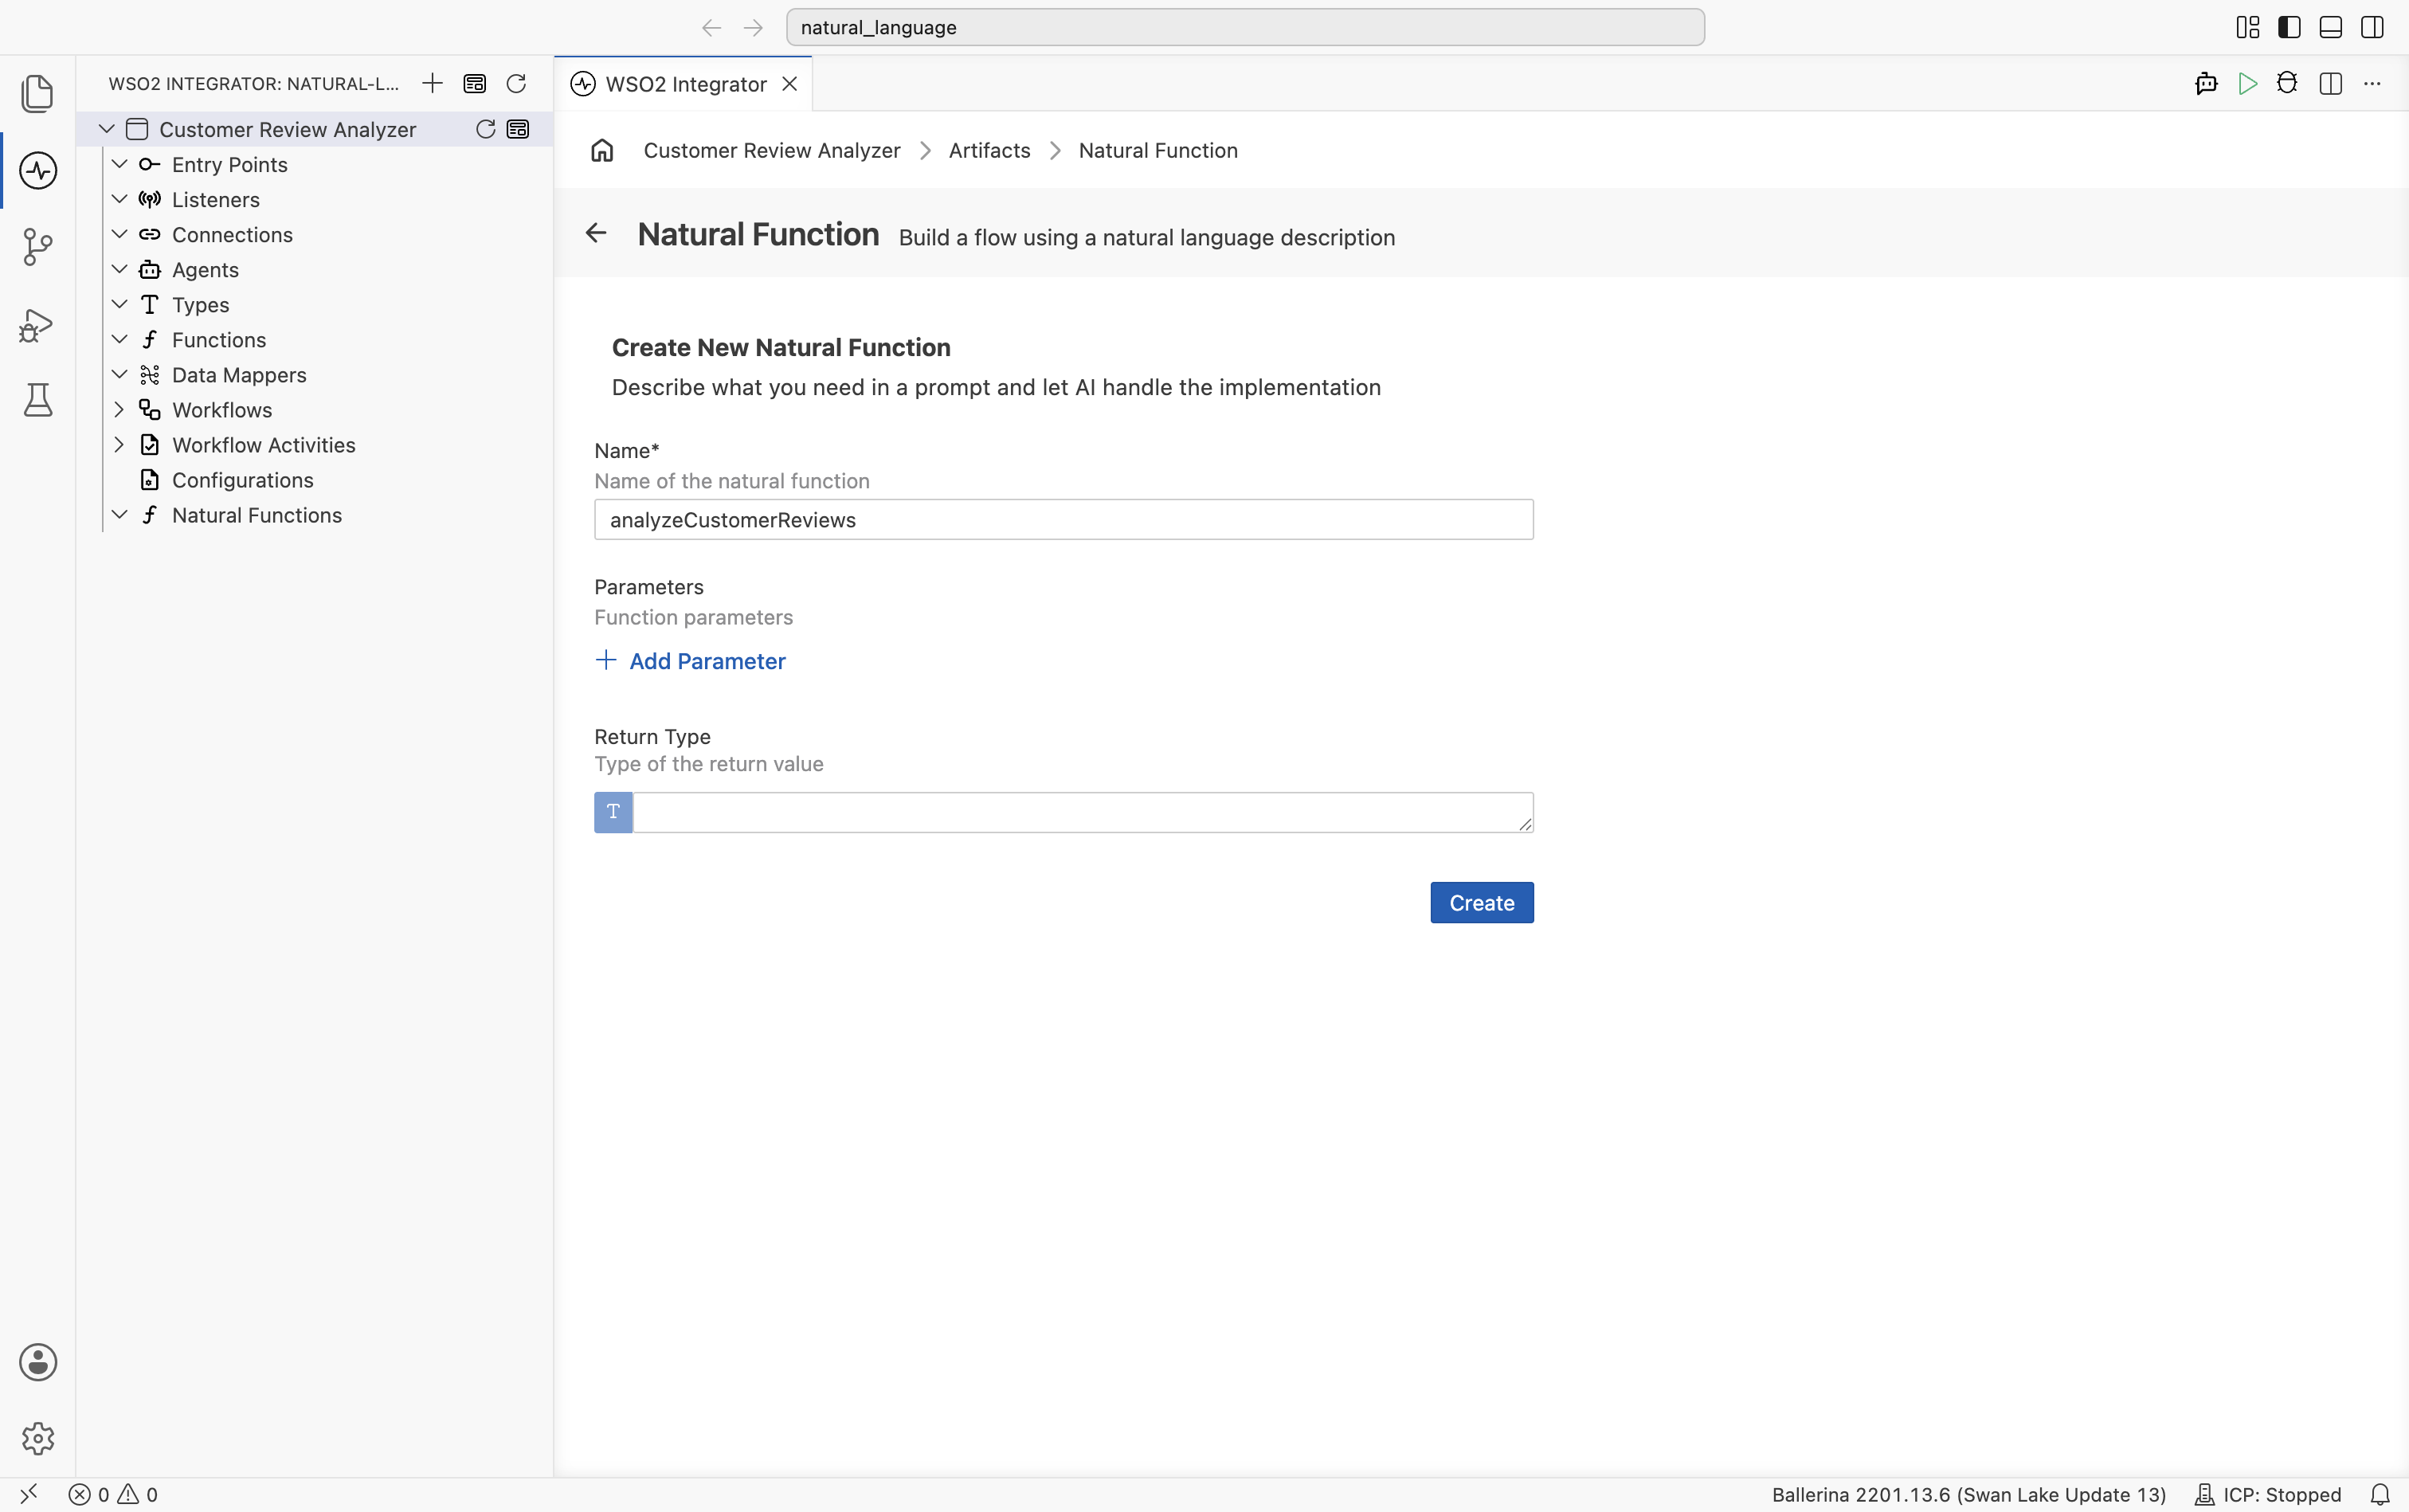This screenshot has width=2409, height=1512.
Task: Open Customer Review Analyzer breadcrumb
Action: [771, 150]
